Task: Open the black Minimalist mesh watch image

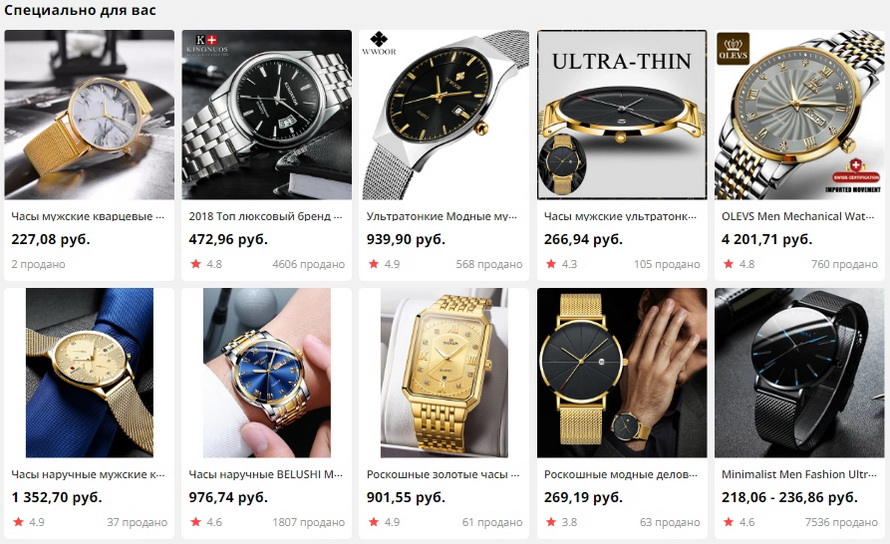Action: point(799,373)
